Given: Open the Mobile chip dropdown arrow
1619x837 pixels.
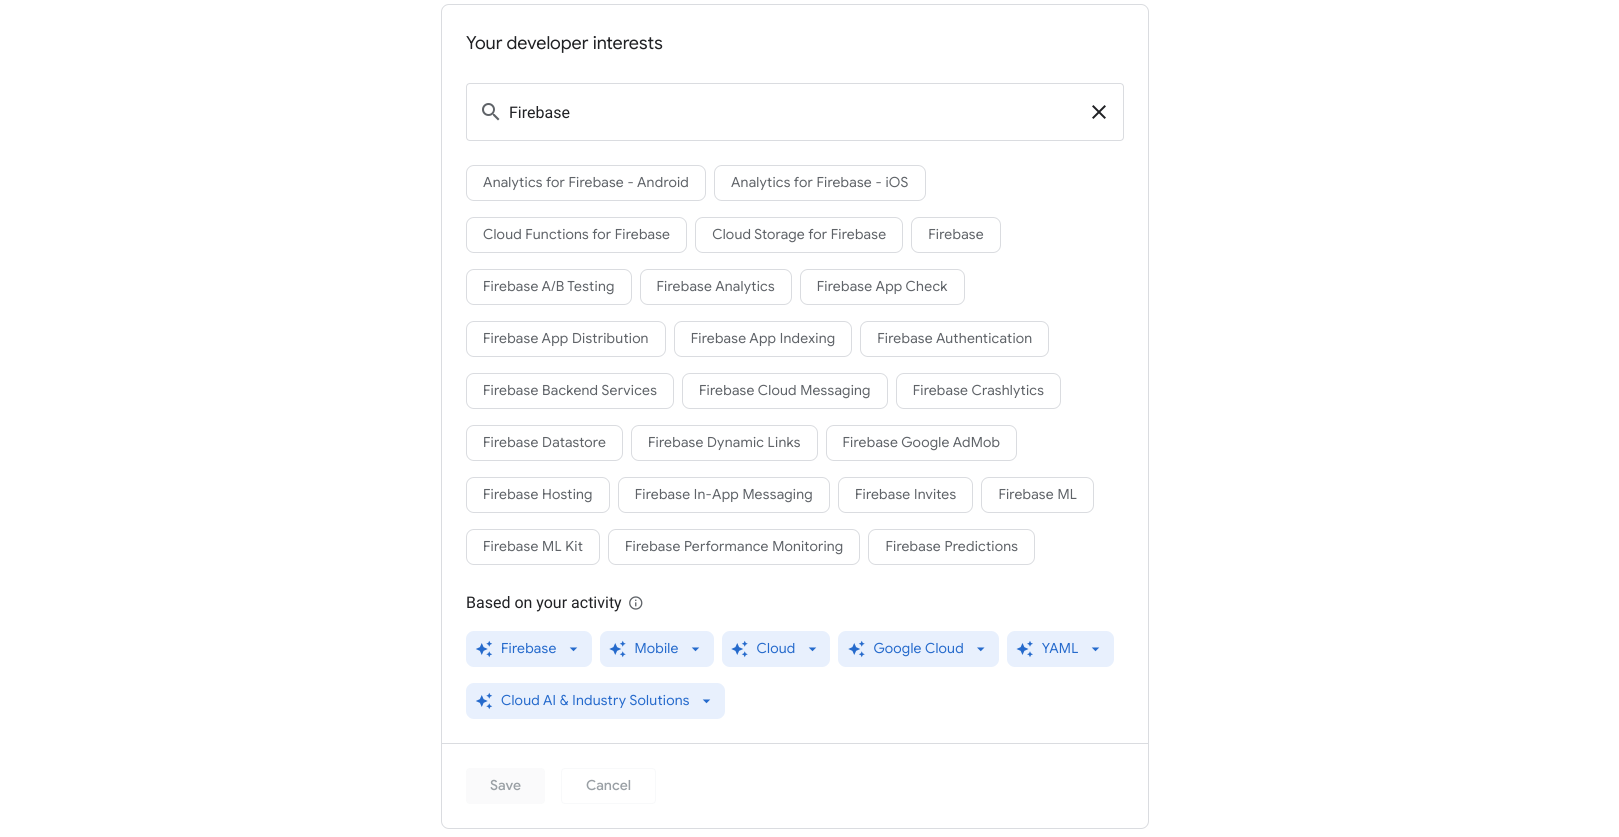Looking at the screenshot, I should (x=696, y=649).
